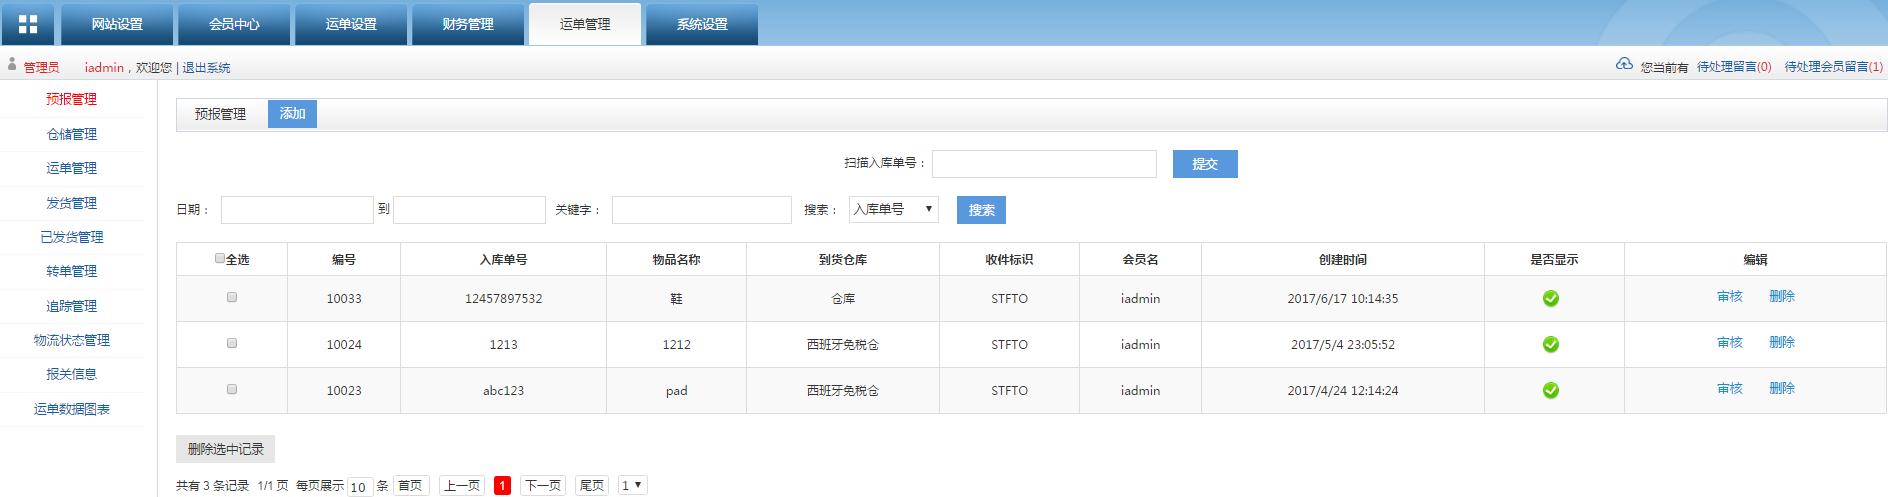Click the 添加 button
This screenshot has height=497, width=1888.
pyautogui.click(x=292, y=114)
